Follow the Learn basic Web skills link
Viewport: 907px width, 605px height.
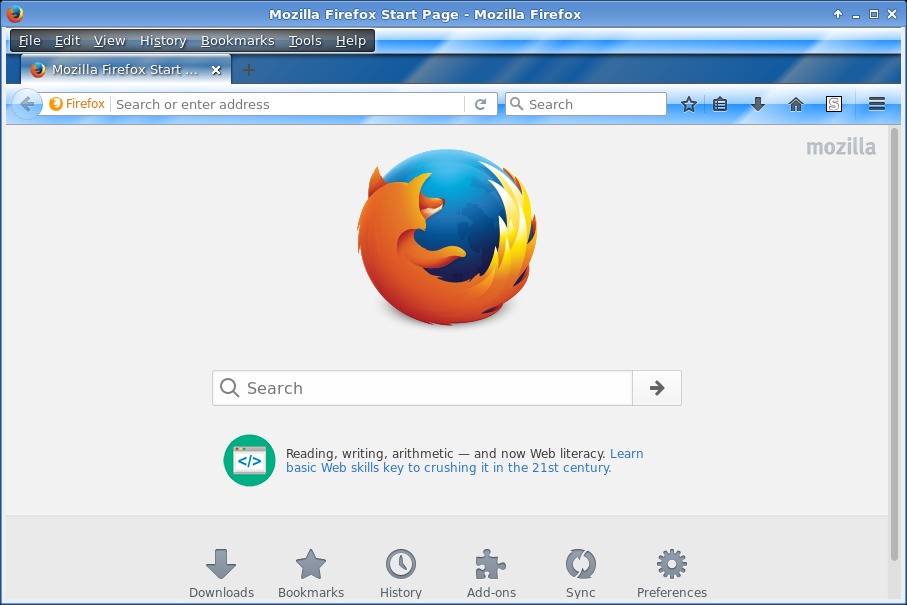pyautogui.click(x=464, y=461)
